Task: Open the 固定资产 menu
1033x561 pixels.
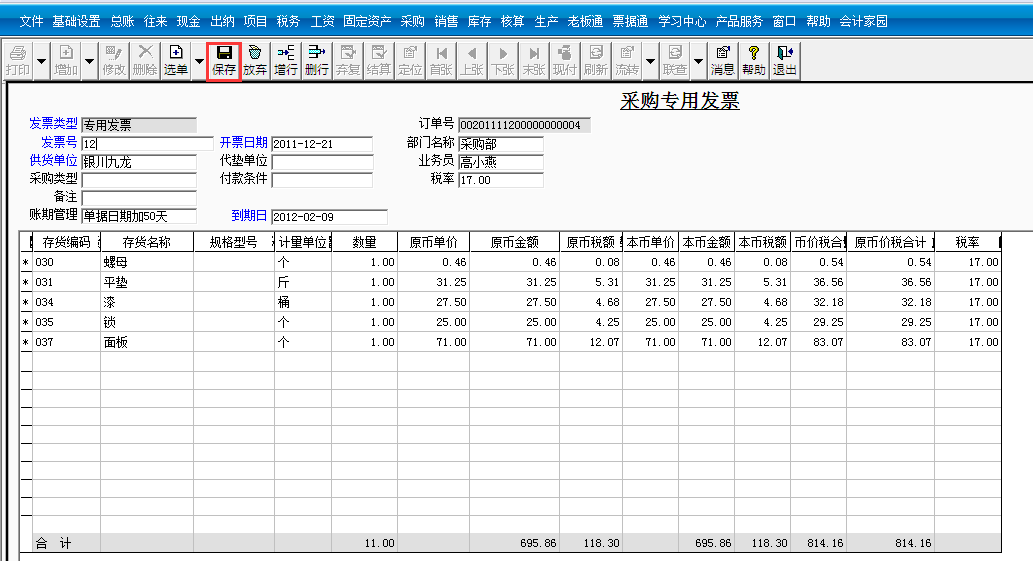Action: pyautogui.click(x=367, y=21)
